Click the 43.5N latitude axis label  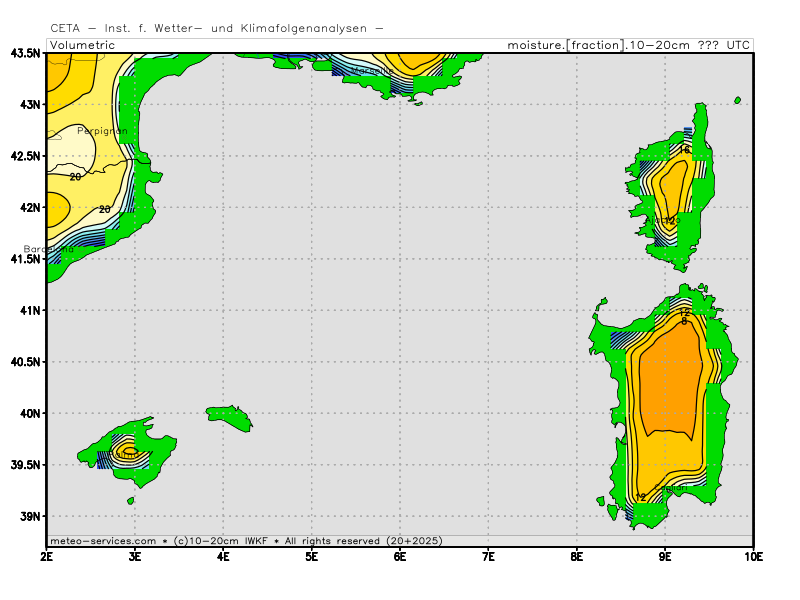click(x=25, y=53)
